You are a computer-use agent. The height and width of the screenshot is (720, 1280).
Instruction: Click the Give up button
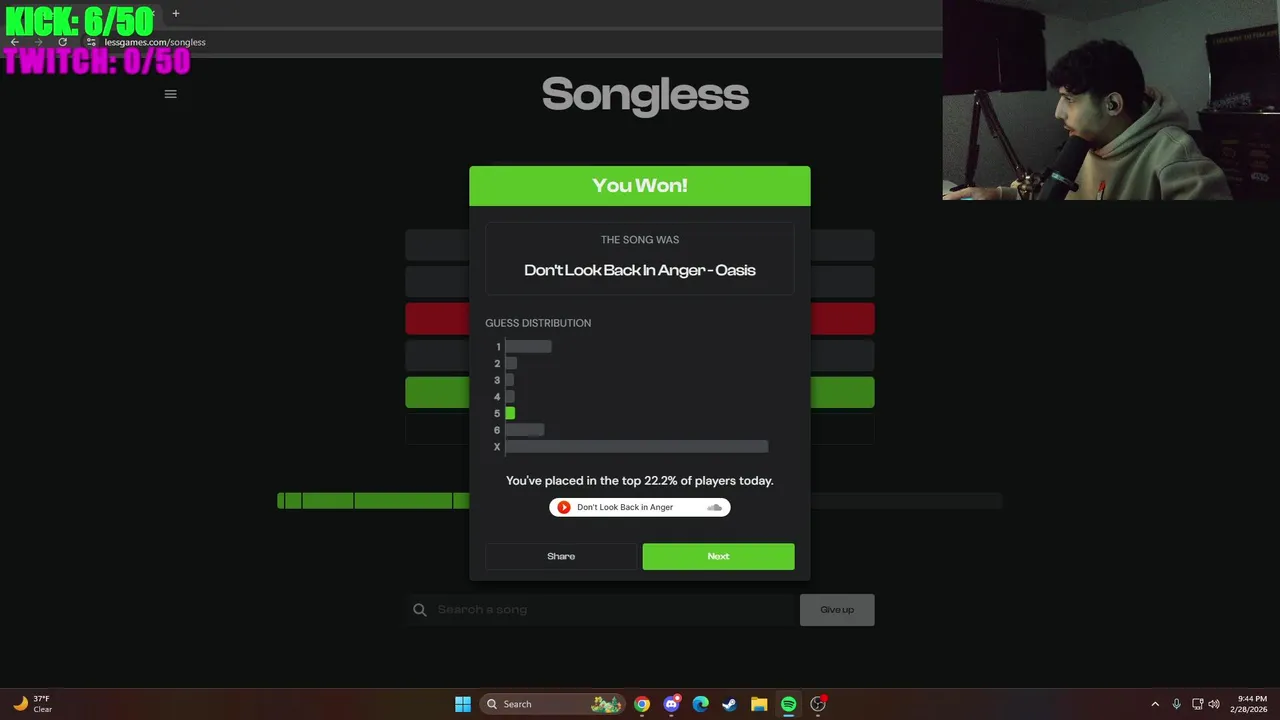[837, 610]
